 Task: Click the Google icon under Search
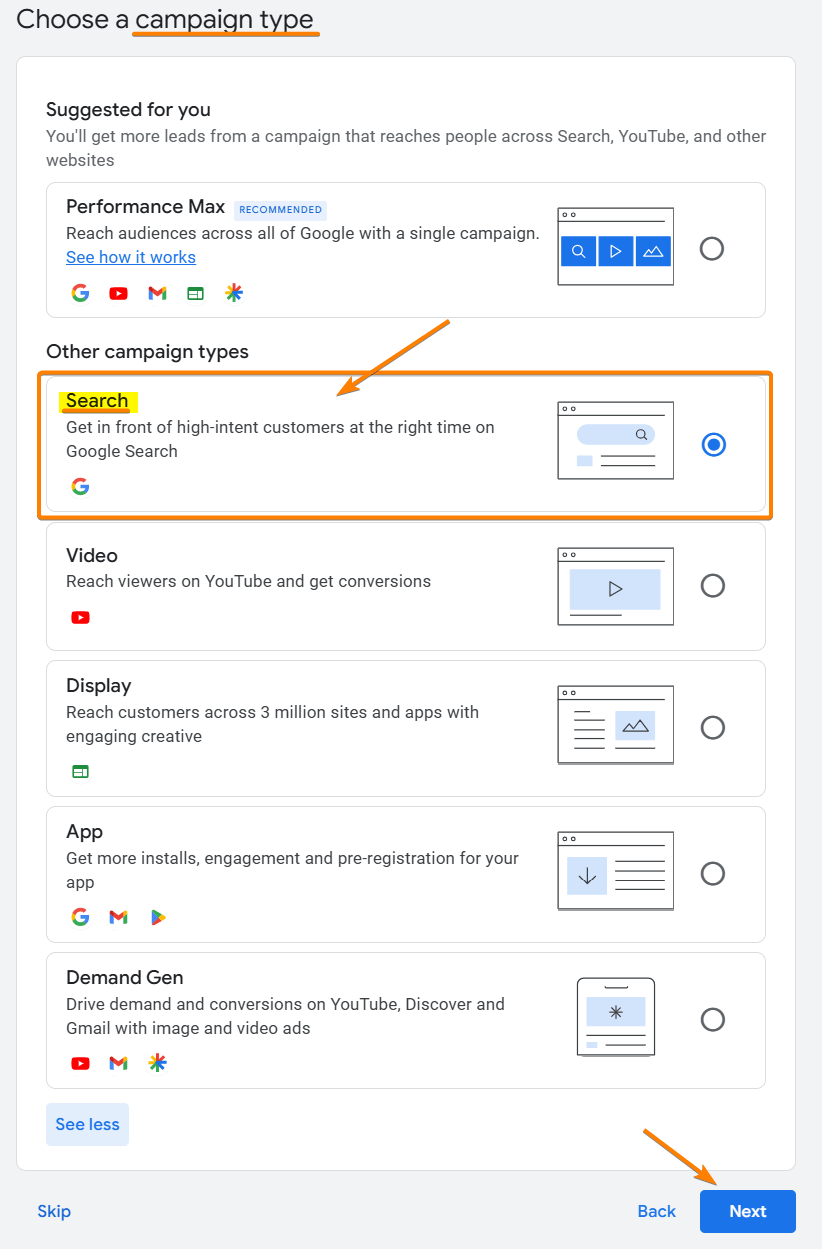click(x=81, y=487)
